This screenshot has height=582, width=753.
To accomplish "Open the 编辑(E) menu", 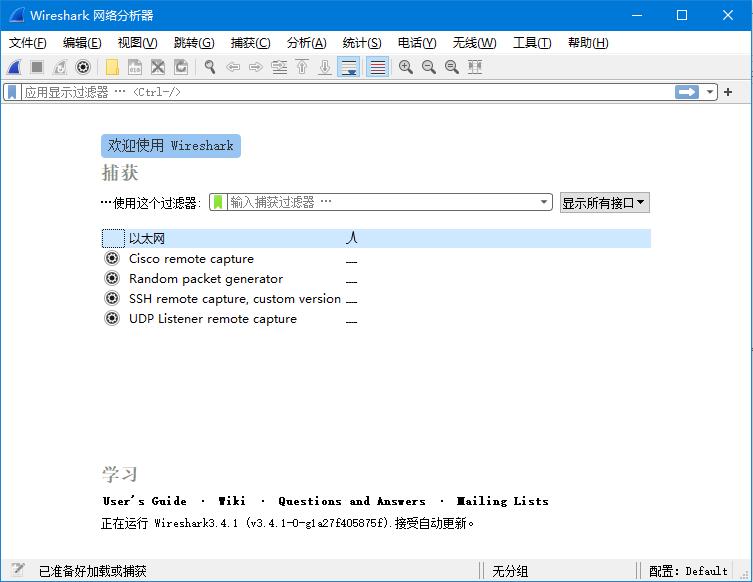I will click(x=82, y=43).
